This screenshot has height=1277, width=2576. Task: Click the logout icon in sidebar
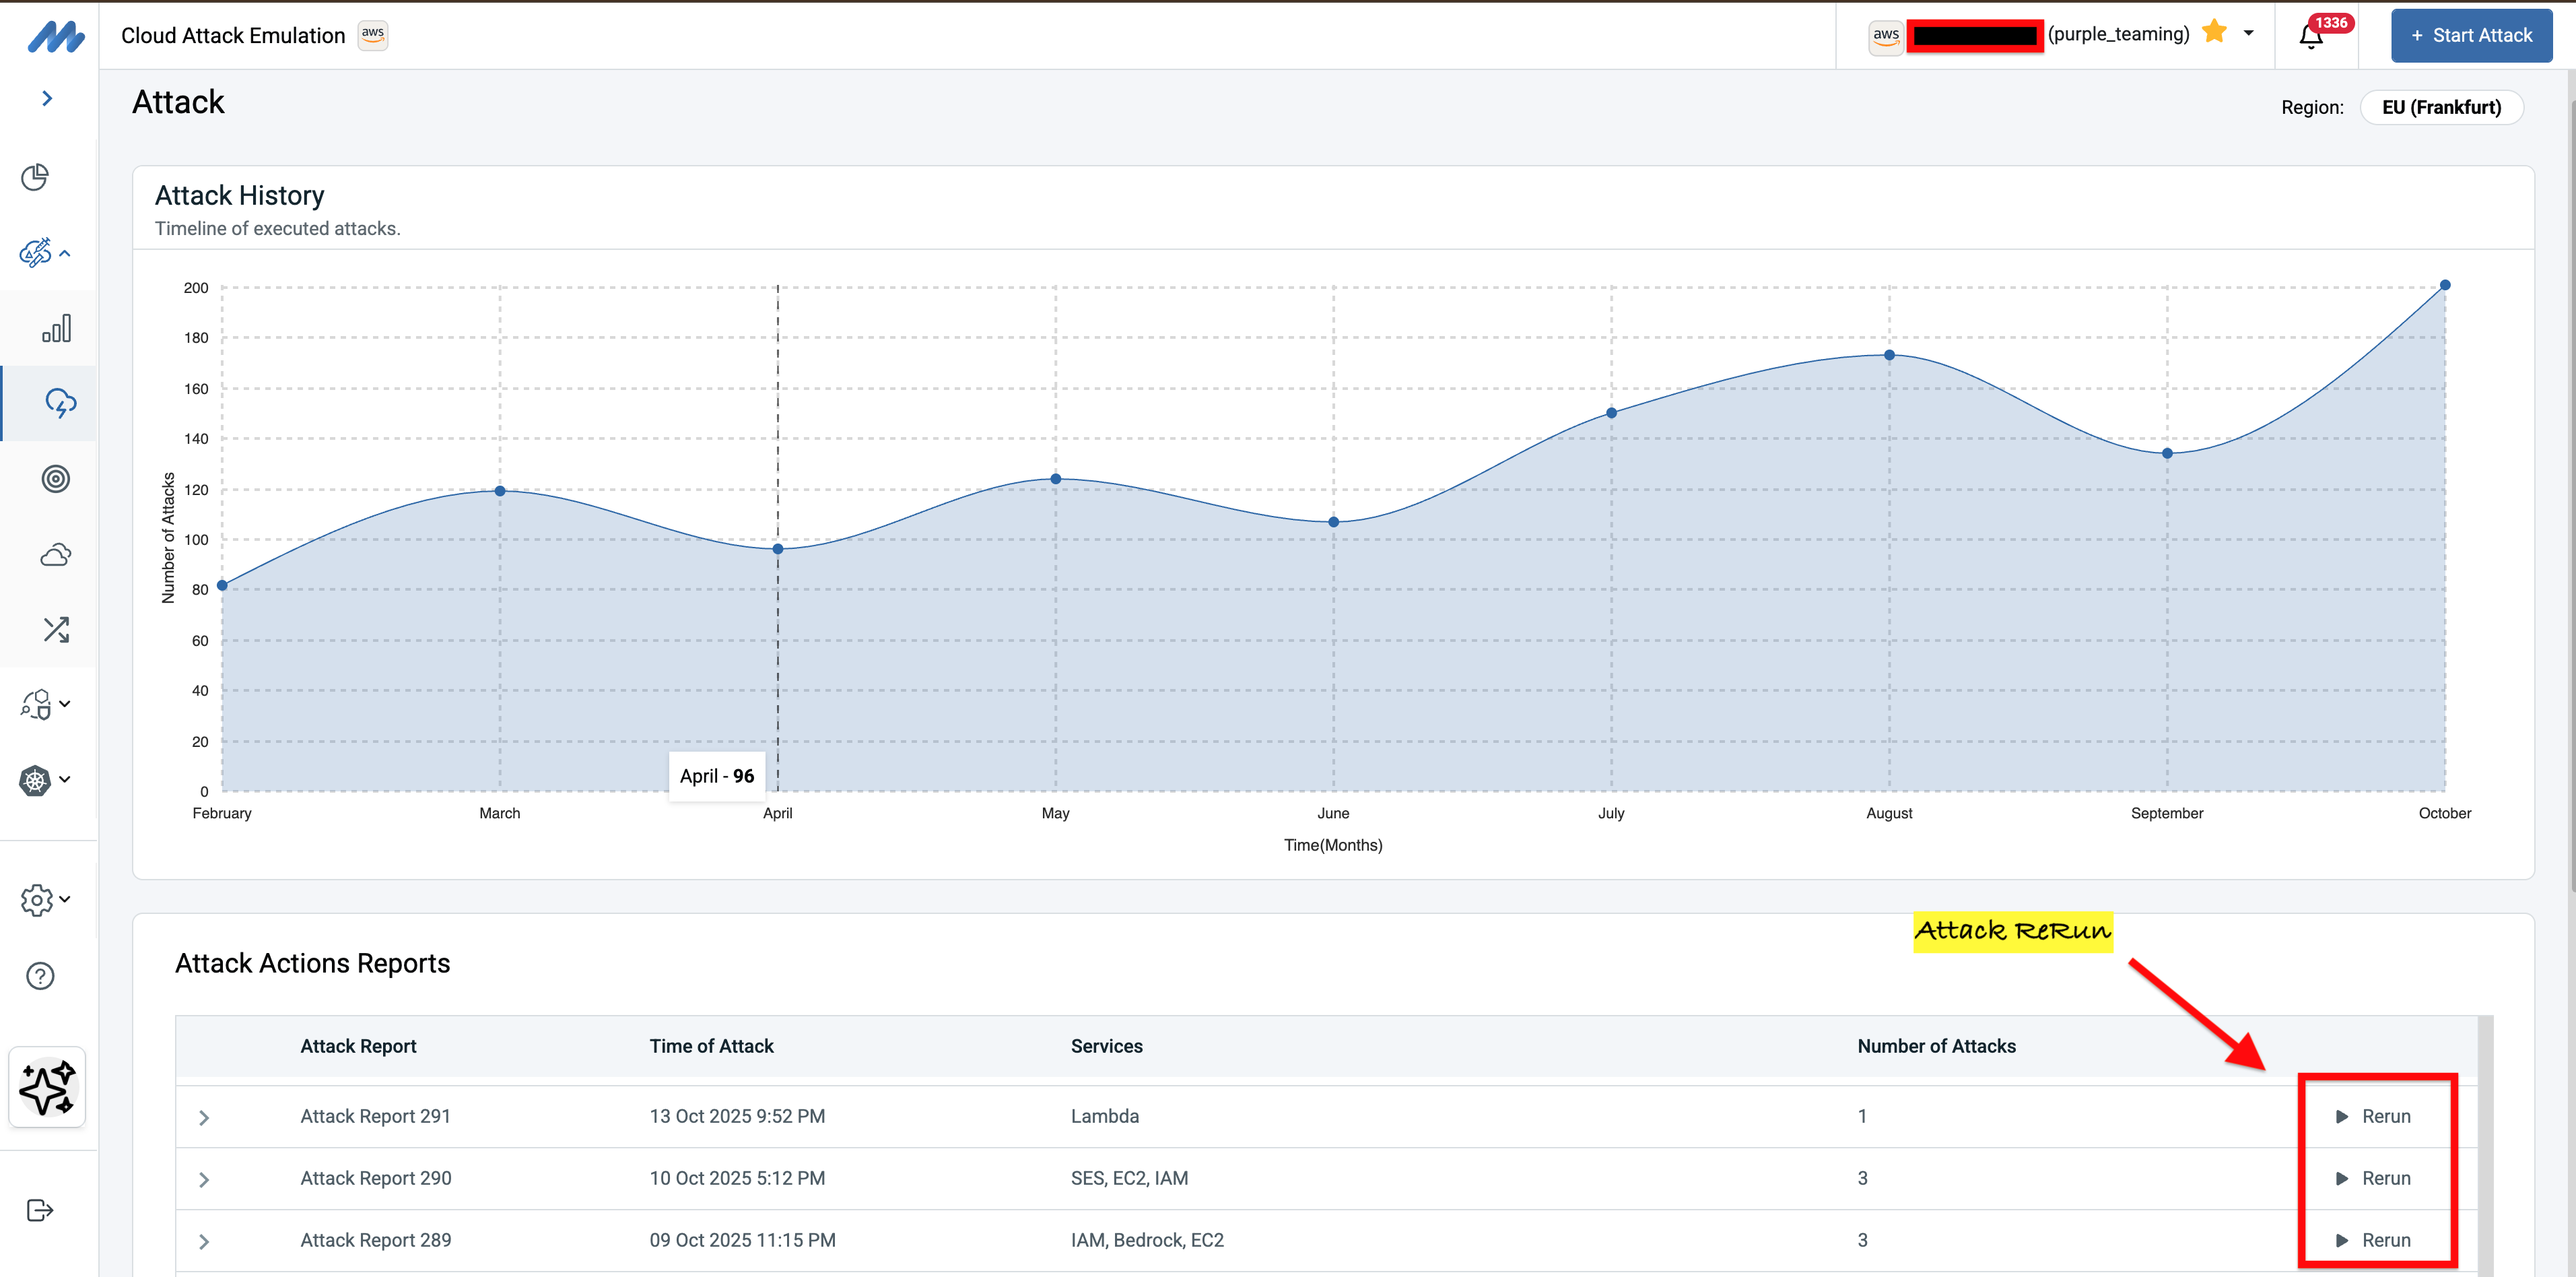(40, 1211)
